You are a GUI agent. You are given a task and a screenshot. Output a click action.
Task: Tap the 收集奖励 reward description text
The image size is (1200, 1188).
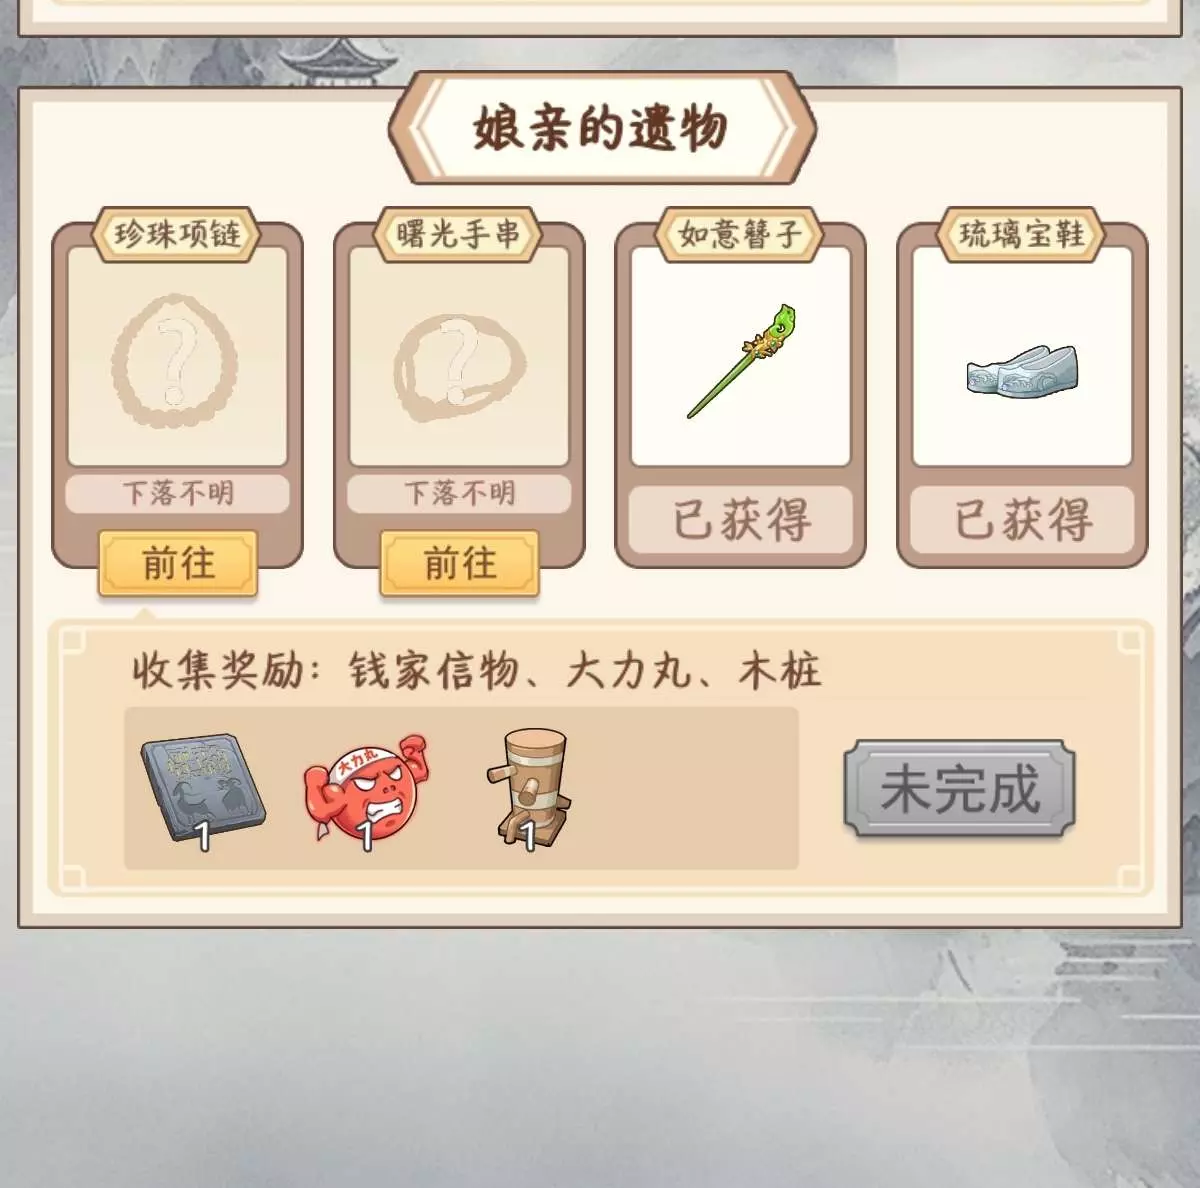click(476, 670)
